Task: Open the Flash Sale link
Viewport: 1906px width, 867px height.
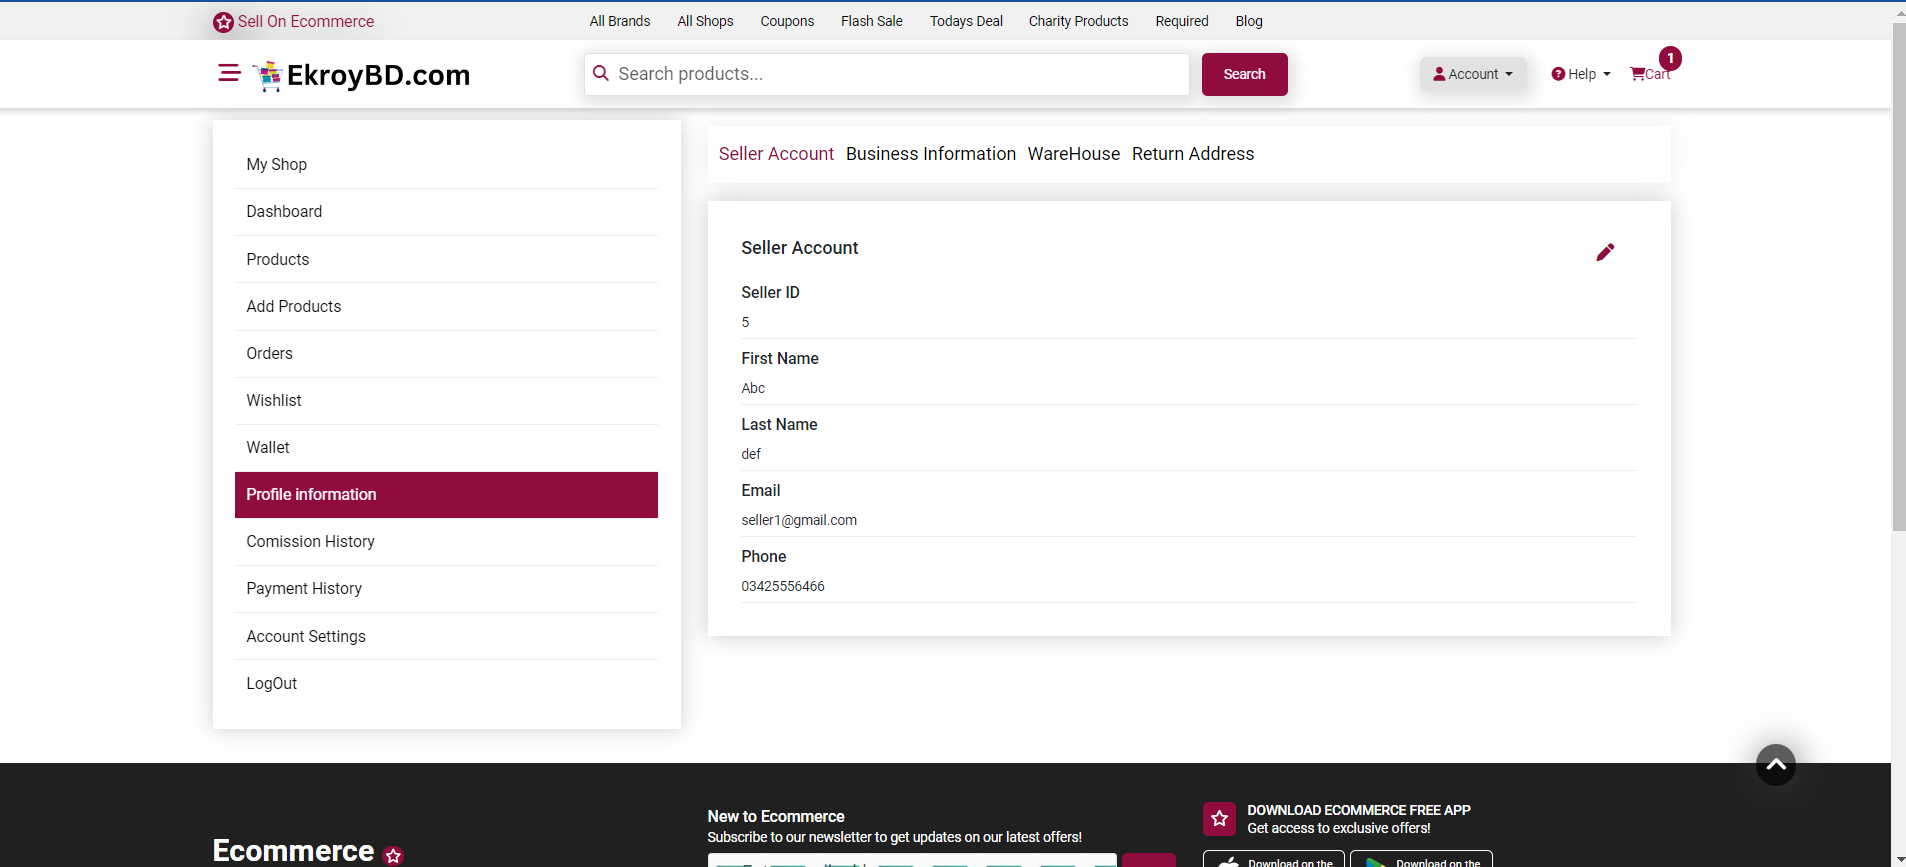Action: coord(871,21)
